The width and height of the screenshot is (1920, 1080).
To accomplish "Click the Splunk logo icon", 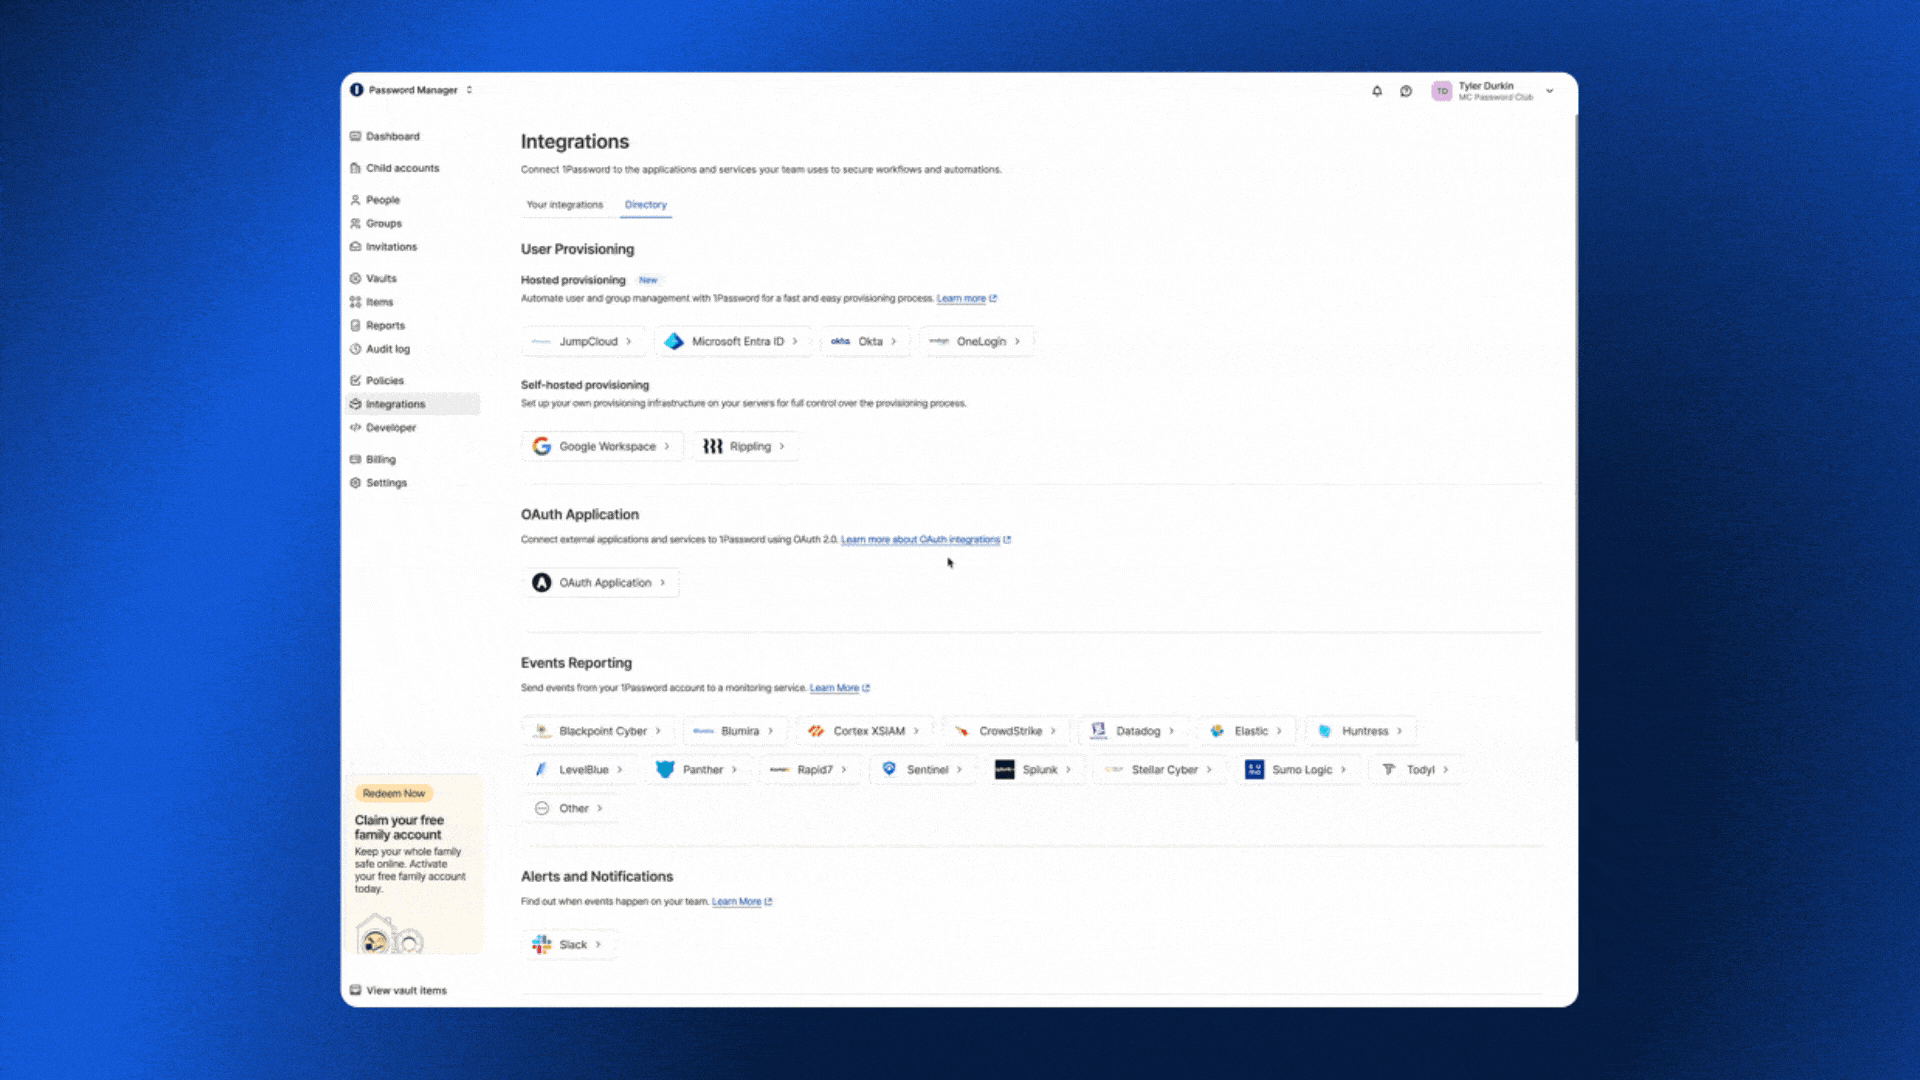I will (x=1005, y=769).
